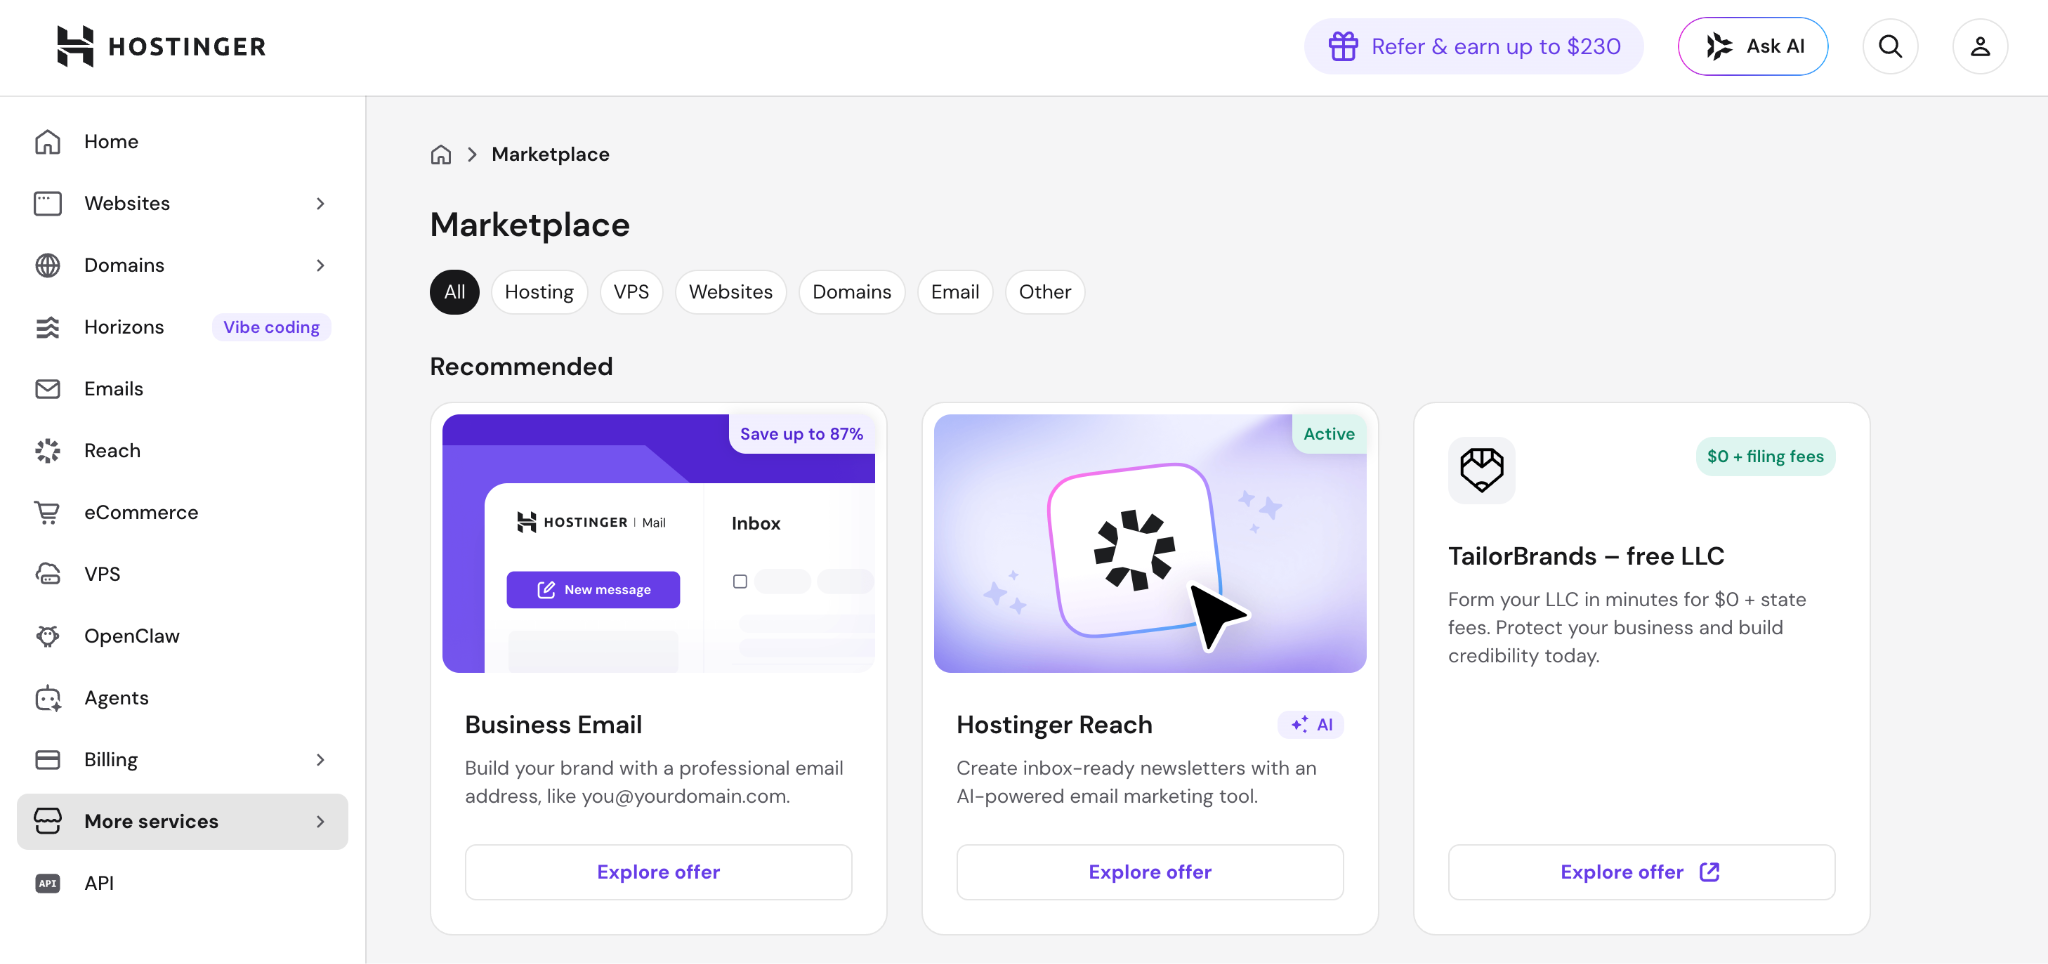Click the Business Email card title

click(x=553, y=725)
